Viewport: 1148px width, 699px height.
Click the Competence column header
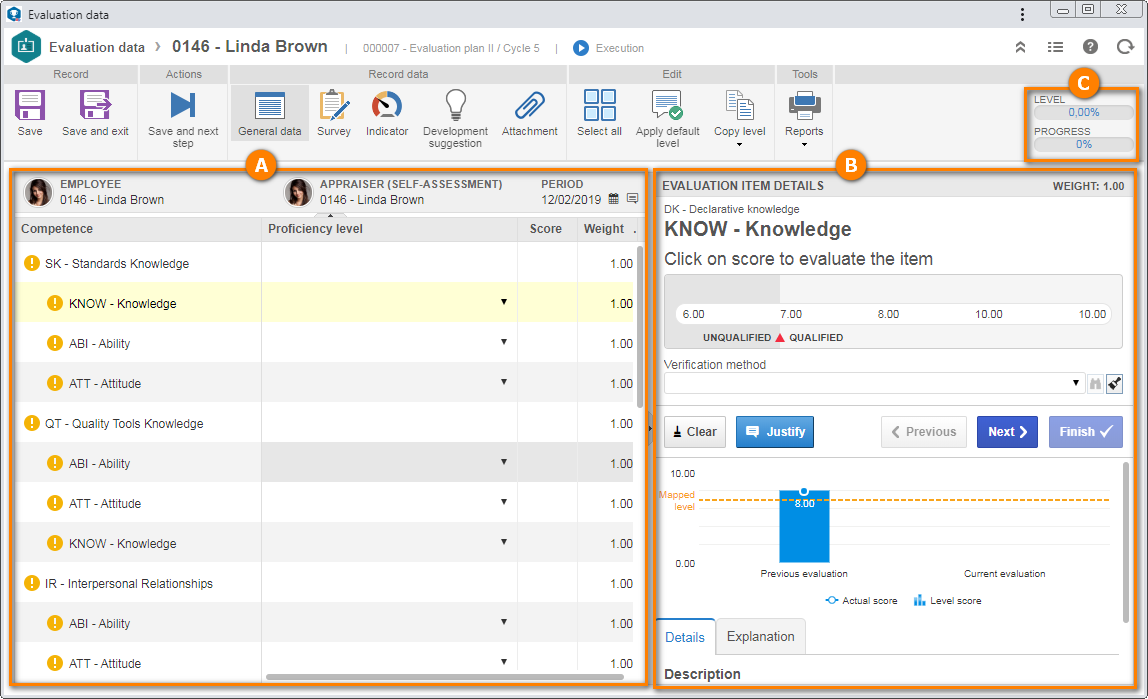coord(138,228)
